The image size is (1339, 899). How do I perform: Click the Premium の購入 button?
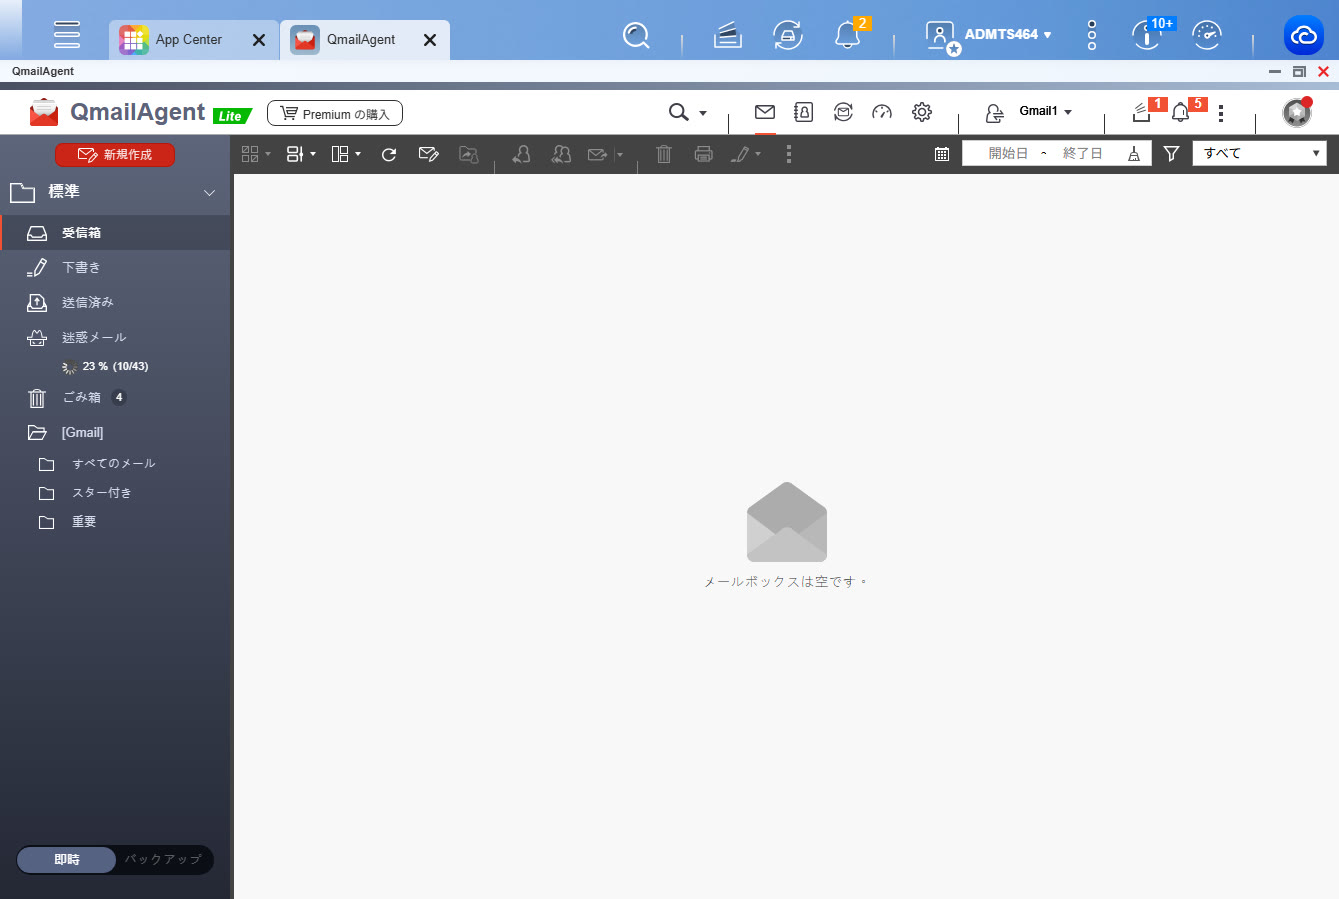(335, 114)
